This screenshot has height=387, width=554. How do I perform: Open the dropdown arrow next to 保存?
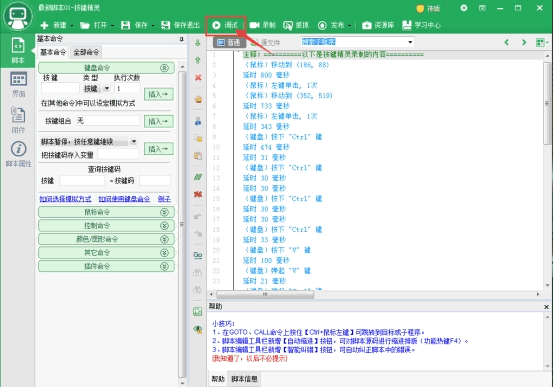153,25
